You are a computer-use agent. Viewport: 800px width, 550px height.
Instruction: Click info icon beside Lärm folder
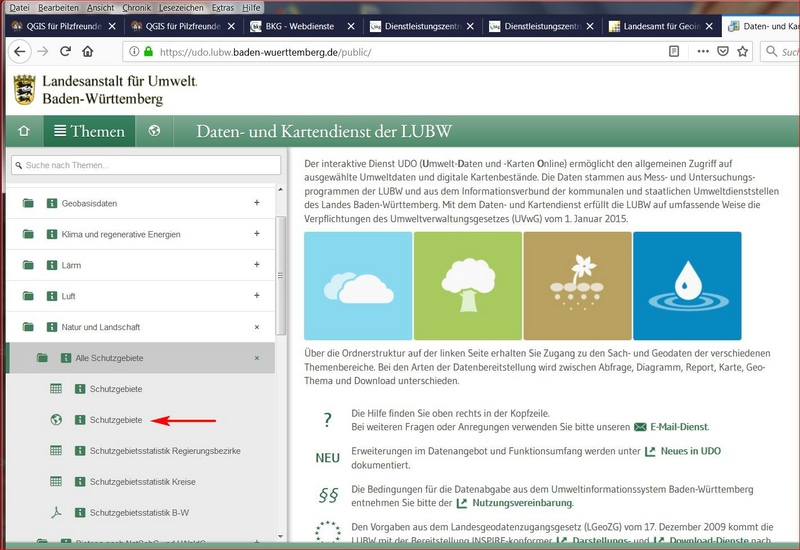coord(51,266)
